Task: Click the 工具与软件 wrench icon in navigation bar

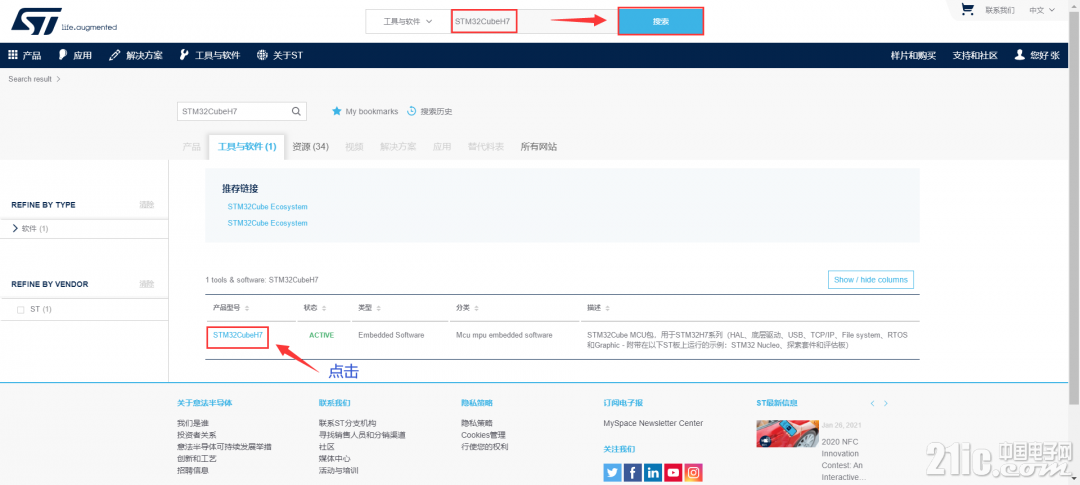Action: [183, 55]
